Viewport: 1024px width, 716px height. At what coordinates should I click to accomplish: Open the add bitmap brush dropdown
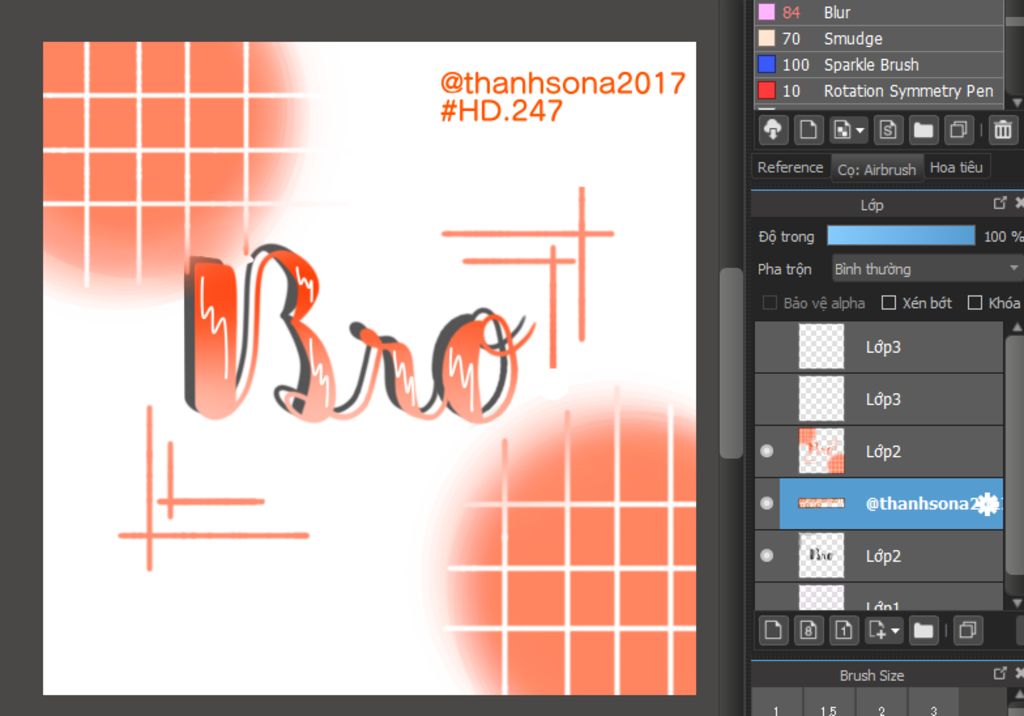(848, 130)
